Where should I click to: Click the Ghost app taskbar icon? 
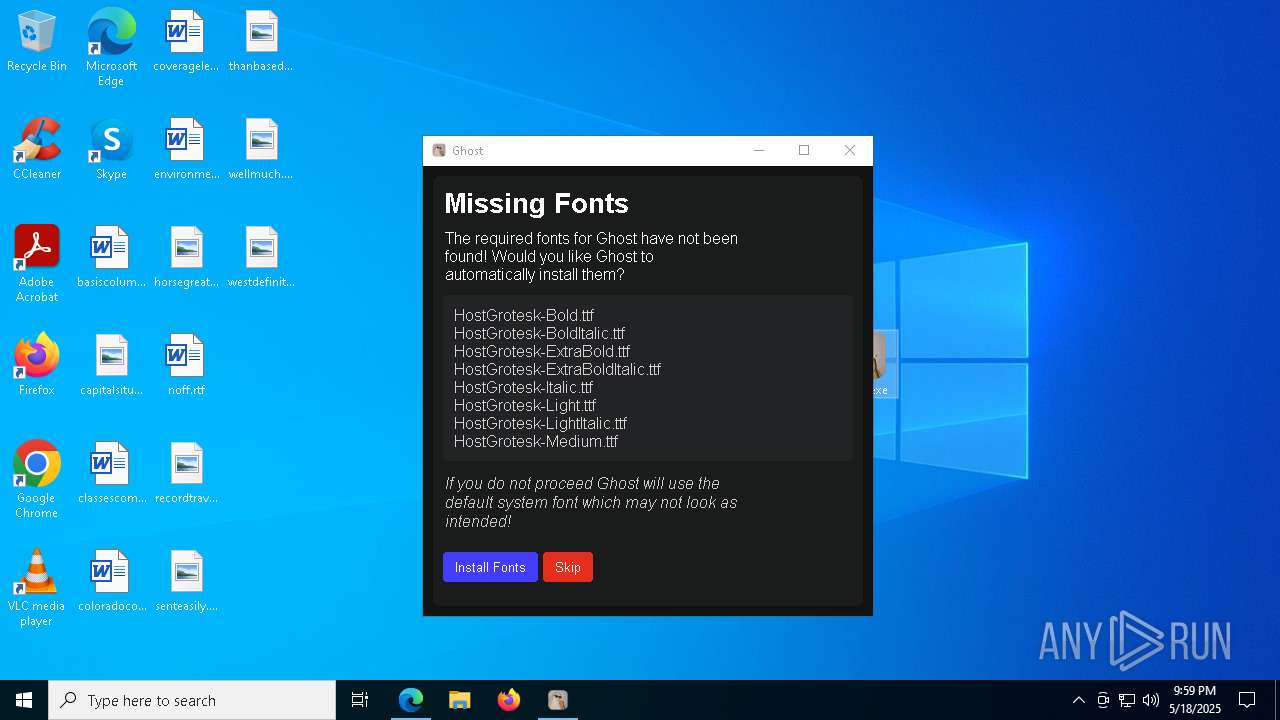(x=558, y=700)
